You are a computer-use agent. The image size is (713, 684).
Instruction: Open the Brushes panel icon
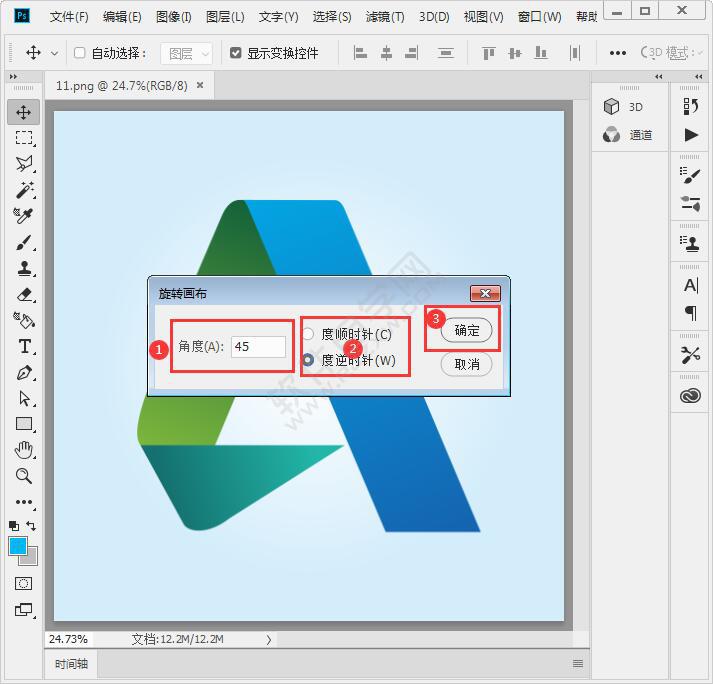pyautogui.click(x=690, y=176)
